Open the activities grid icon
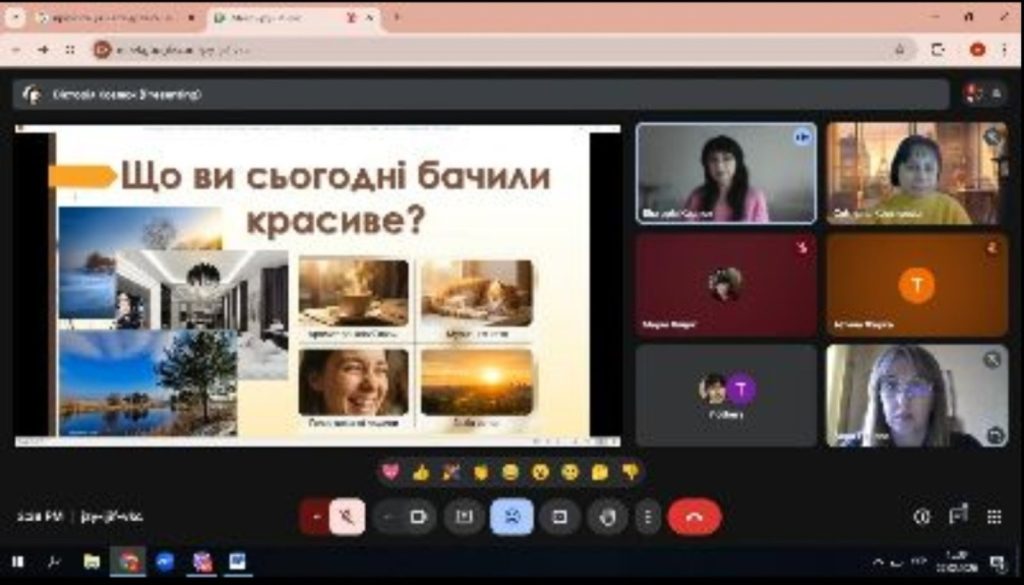Viewport: 1024px width, 585px height. coord(994,516)
